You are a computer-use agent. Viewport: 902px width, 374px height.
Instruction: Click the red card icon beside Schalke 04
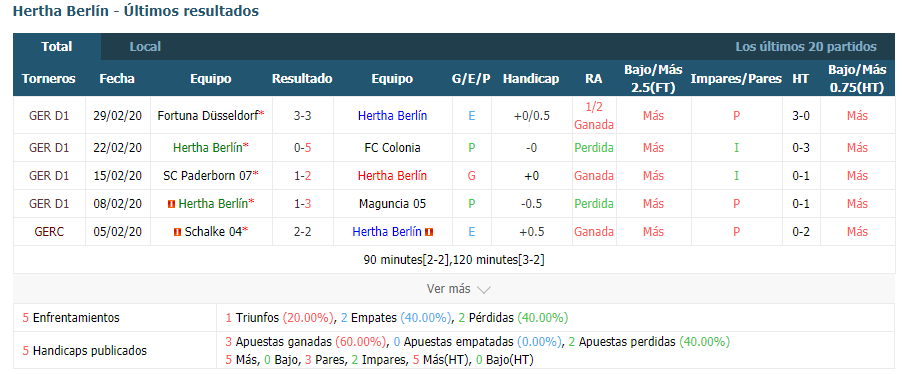177,232
